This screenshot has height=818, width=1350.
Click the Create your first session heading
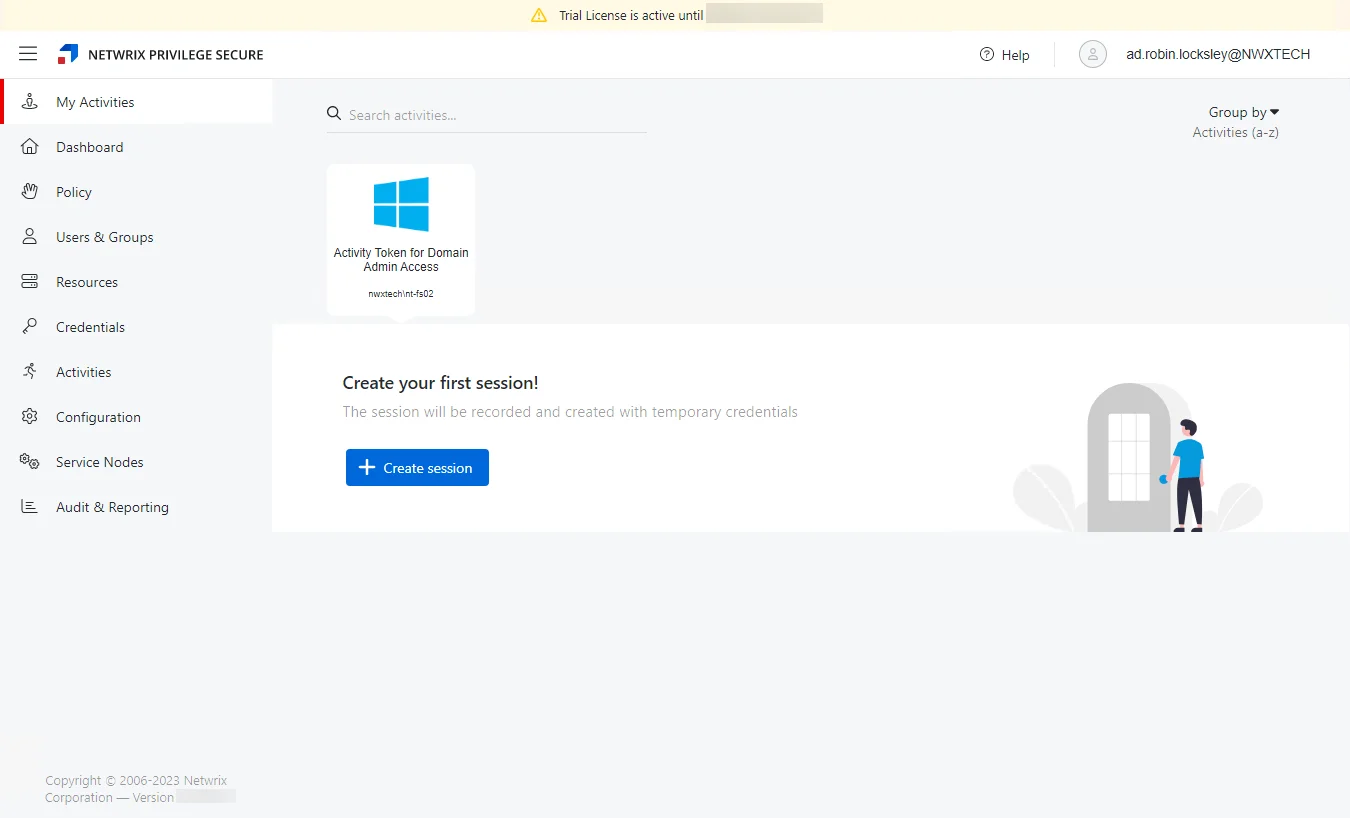pyautogui.click(x=440, y=382)
